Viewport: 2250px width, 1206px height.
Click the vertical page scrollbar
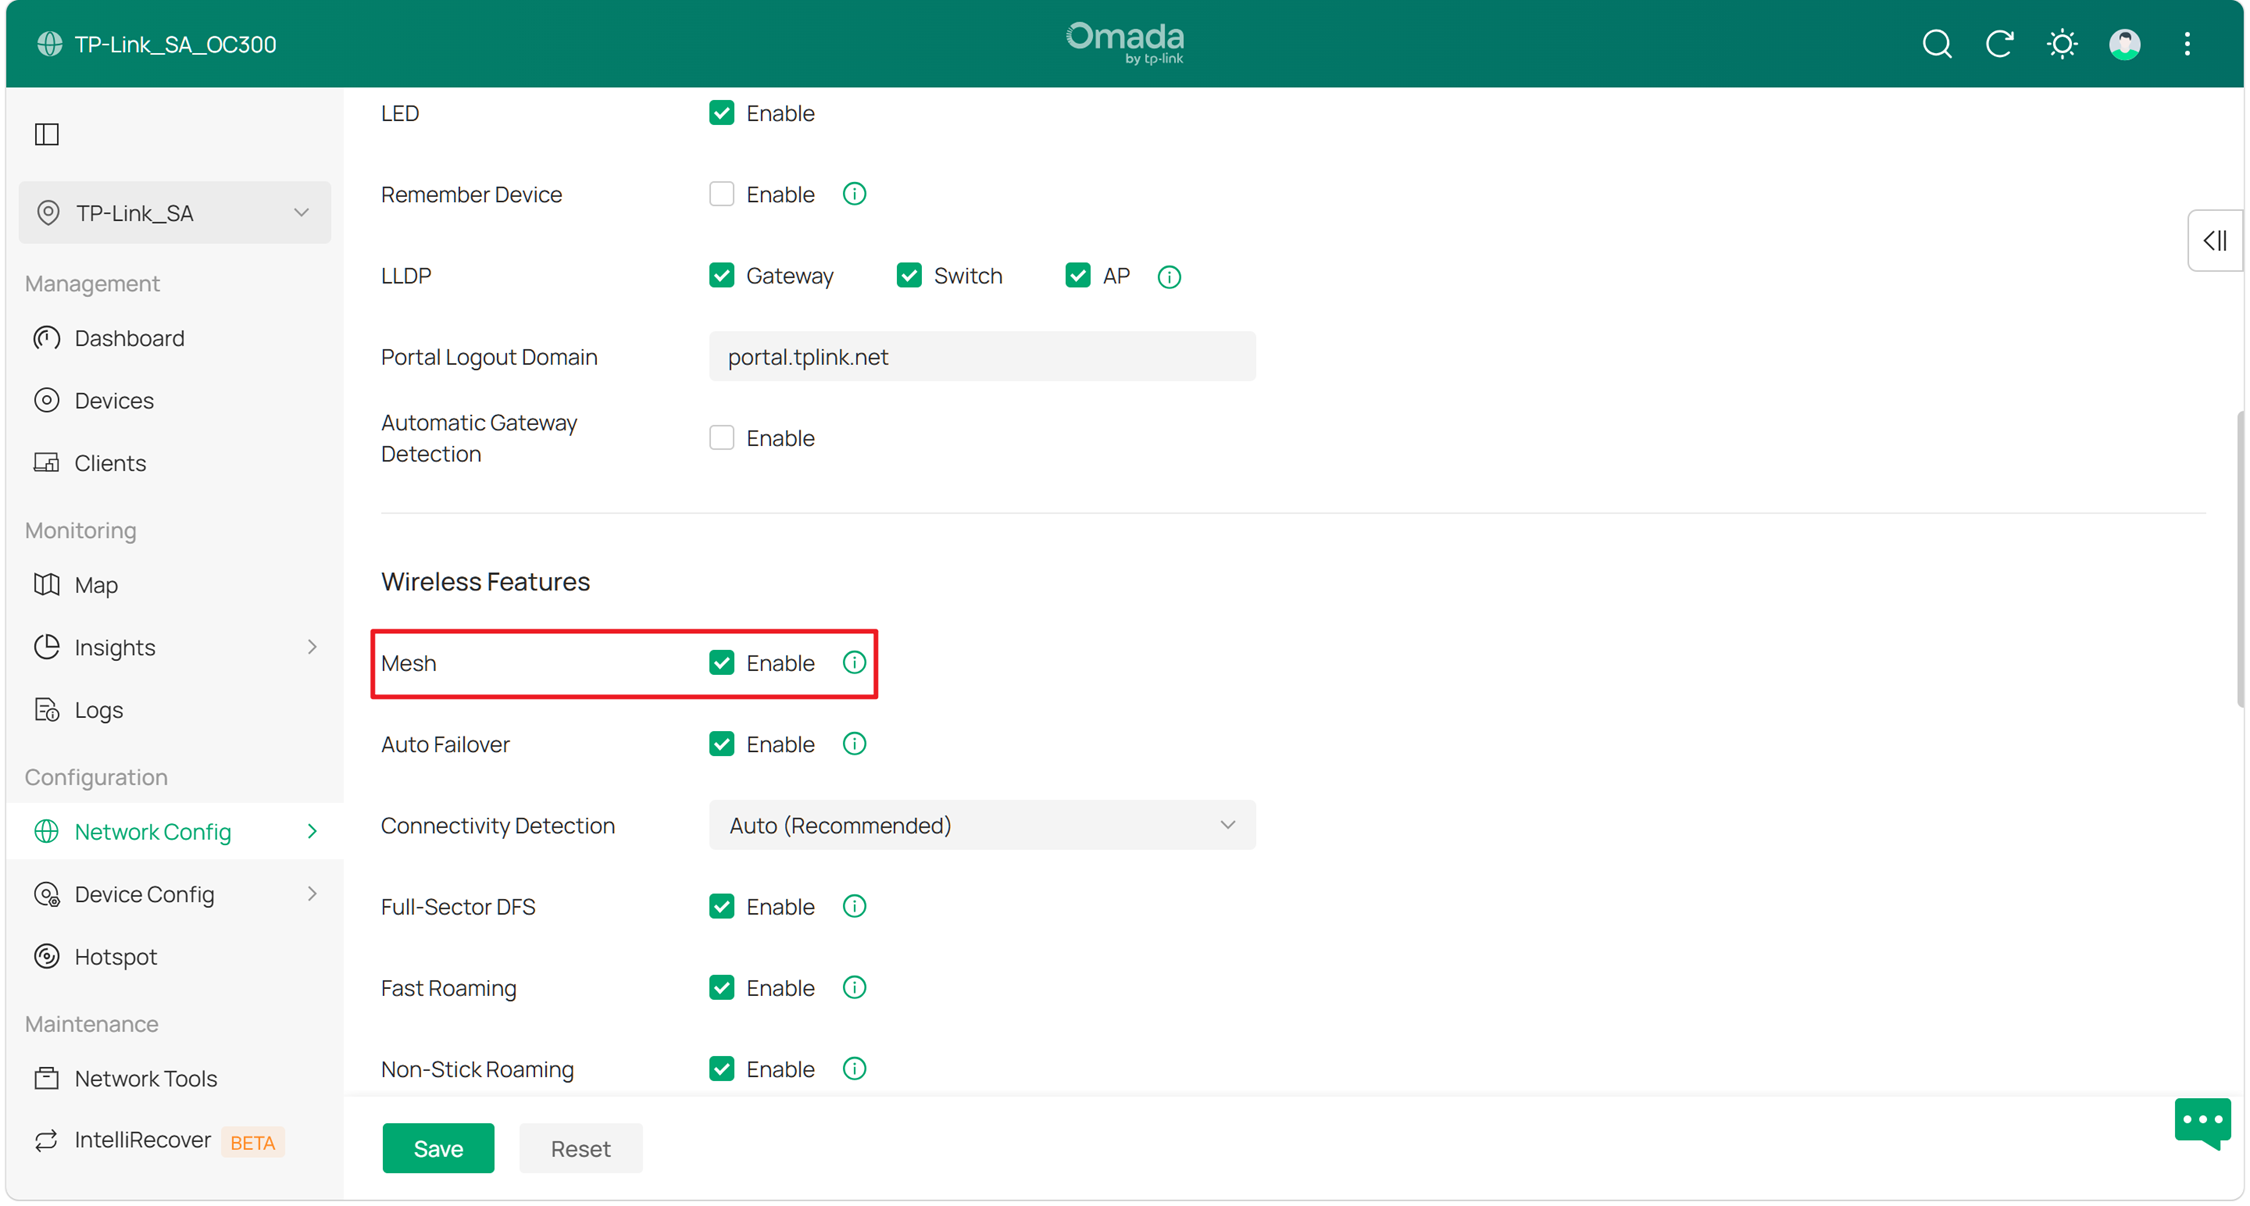(x=2240, y=558)
